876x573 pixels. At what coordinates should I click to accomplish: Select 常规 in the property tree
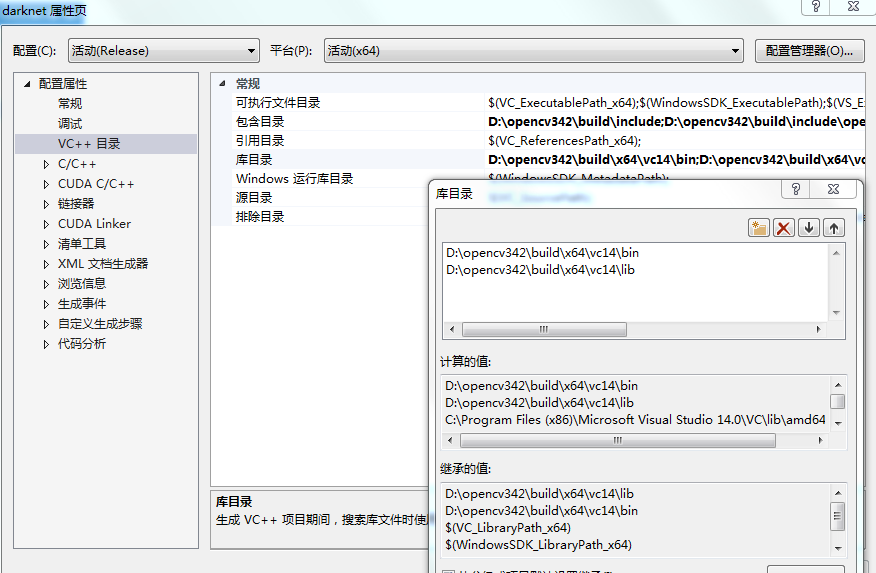coord(70,103)
